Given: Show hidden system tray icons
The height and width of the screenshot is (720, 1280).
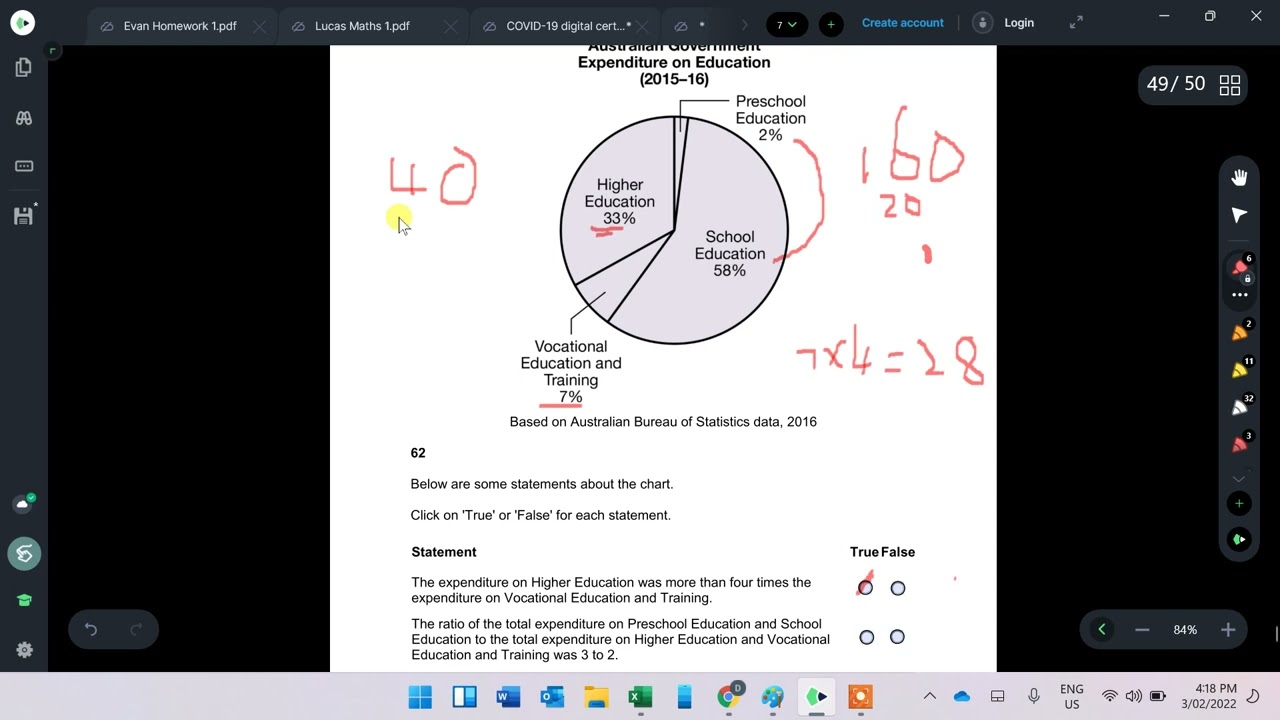Looking at the screenshot, I should 930,697.
